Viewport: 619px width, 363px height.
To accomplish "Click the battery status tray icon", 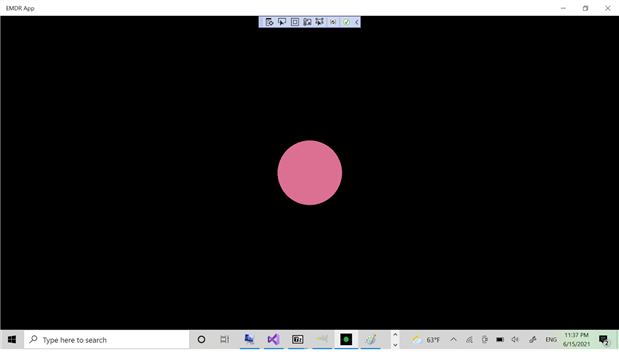I will (500, 339).
